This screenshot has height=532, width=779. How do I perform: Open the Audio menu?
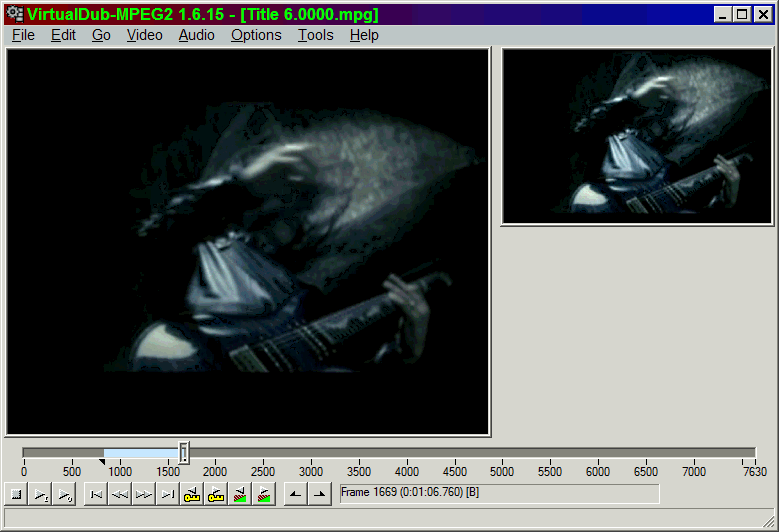197,35
